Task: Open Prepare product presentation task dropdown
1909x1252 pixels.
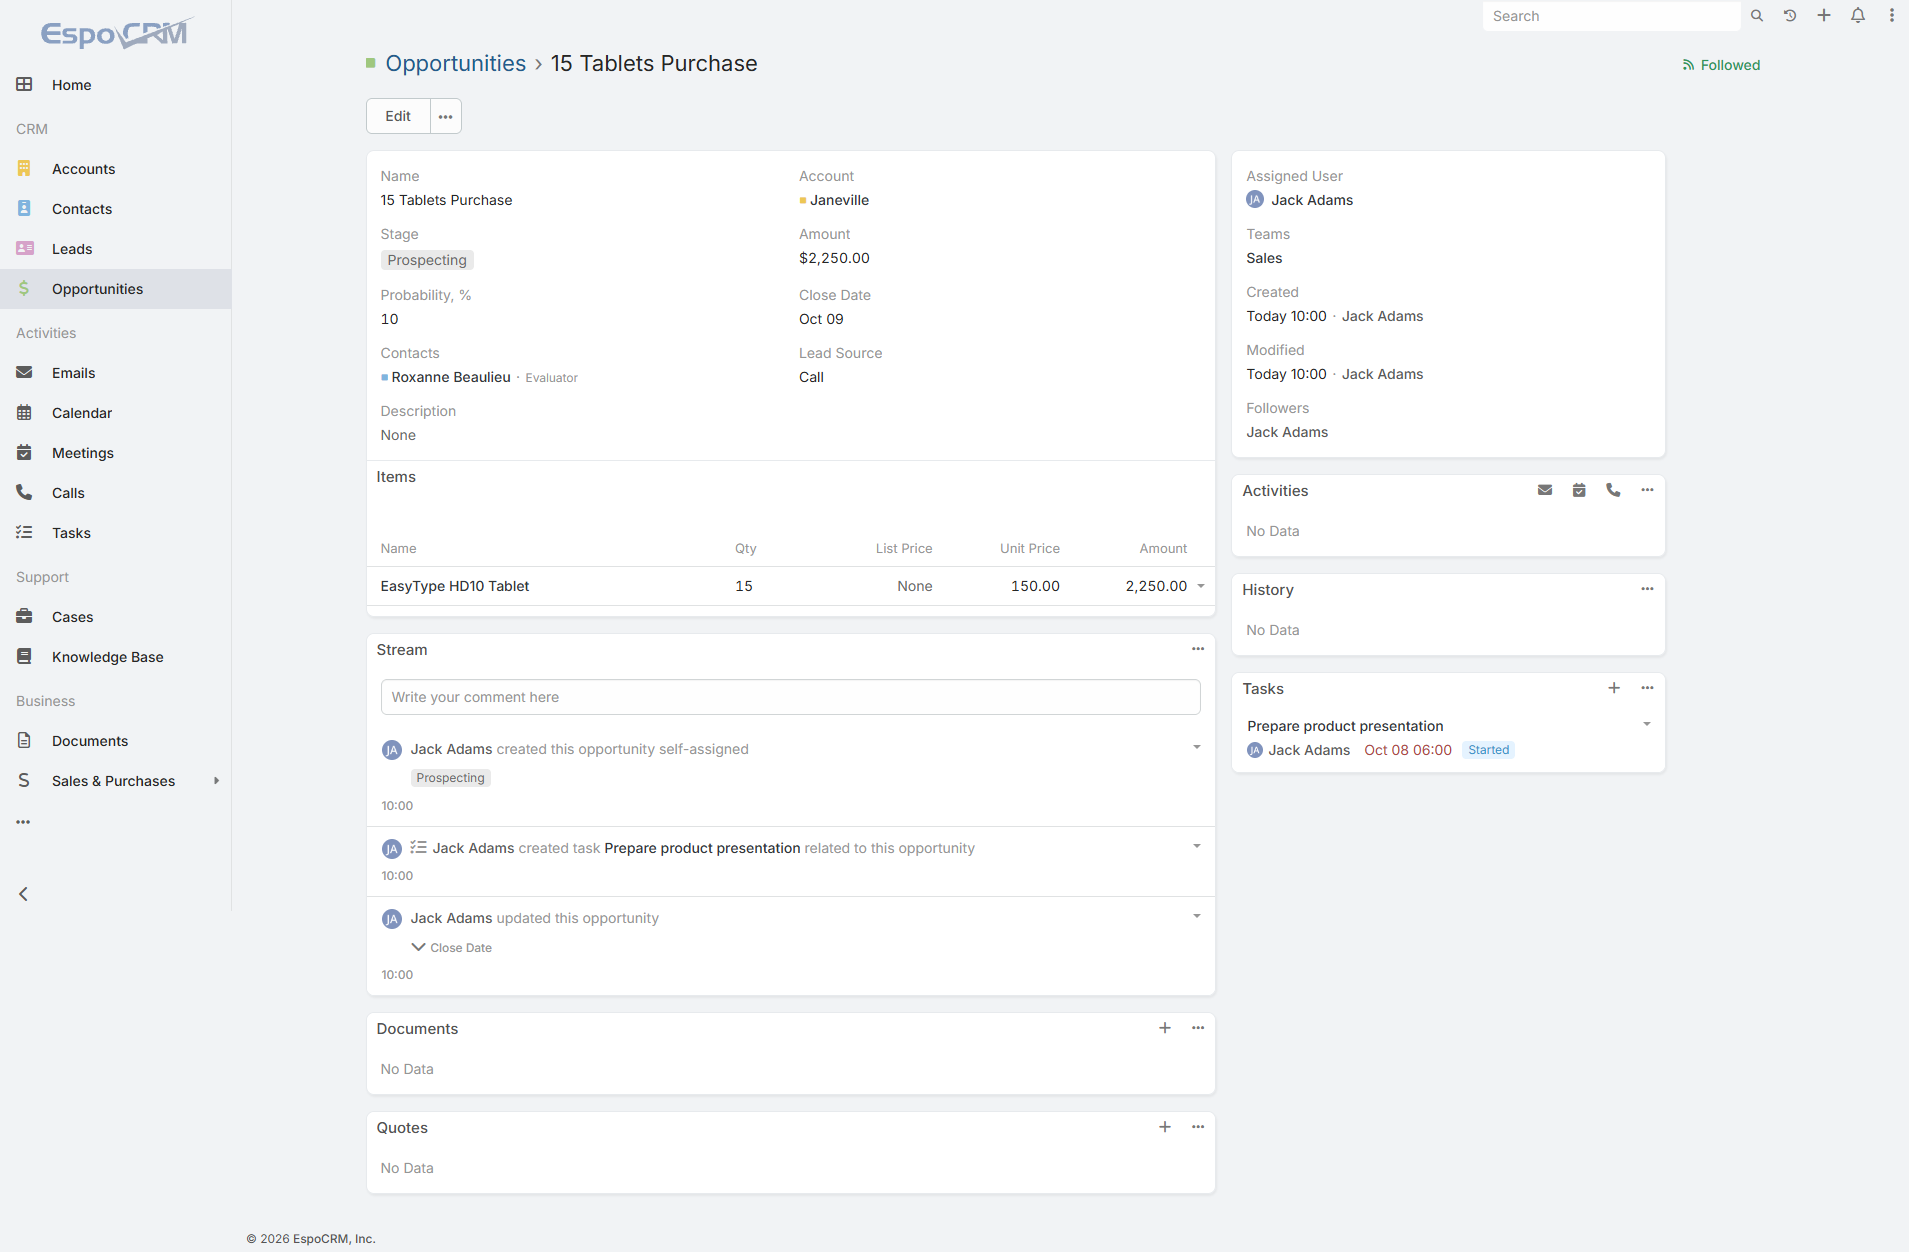Action: pos(1647,724)
